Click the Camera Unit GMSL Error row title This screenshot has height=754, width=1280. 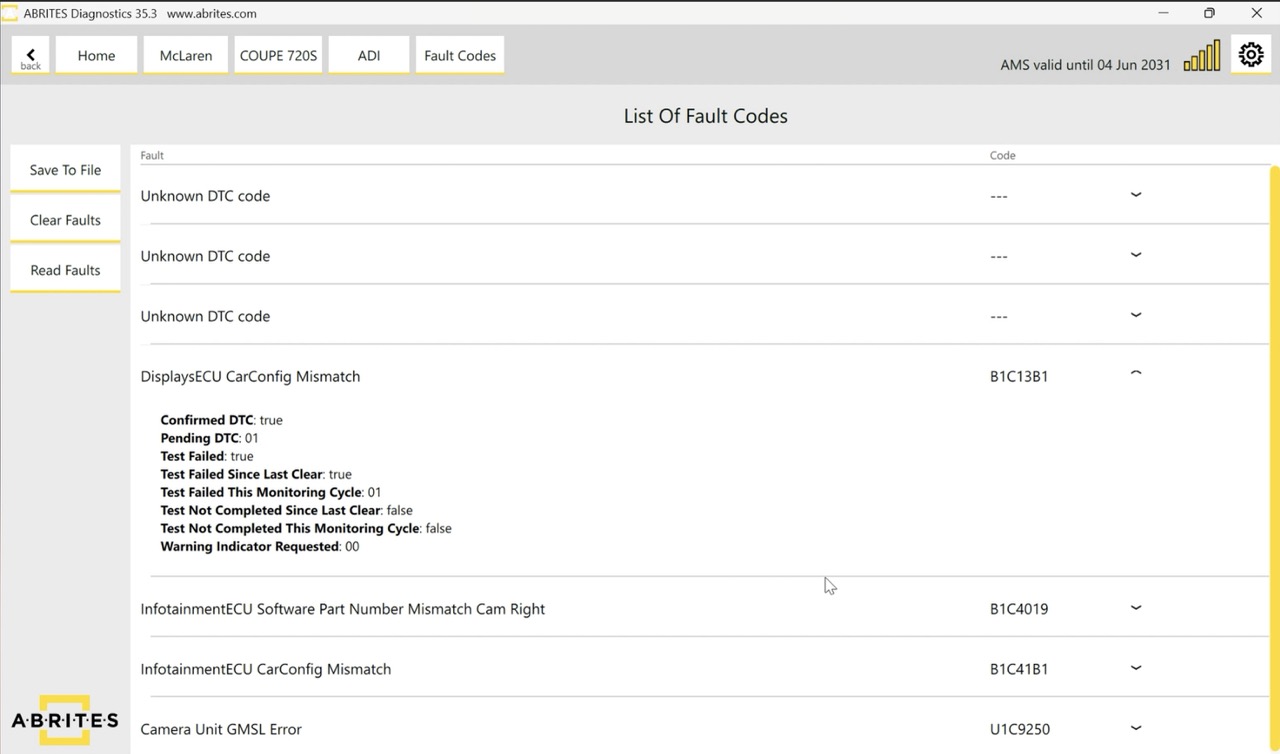(x=221, y=729)
